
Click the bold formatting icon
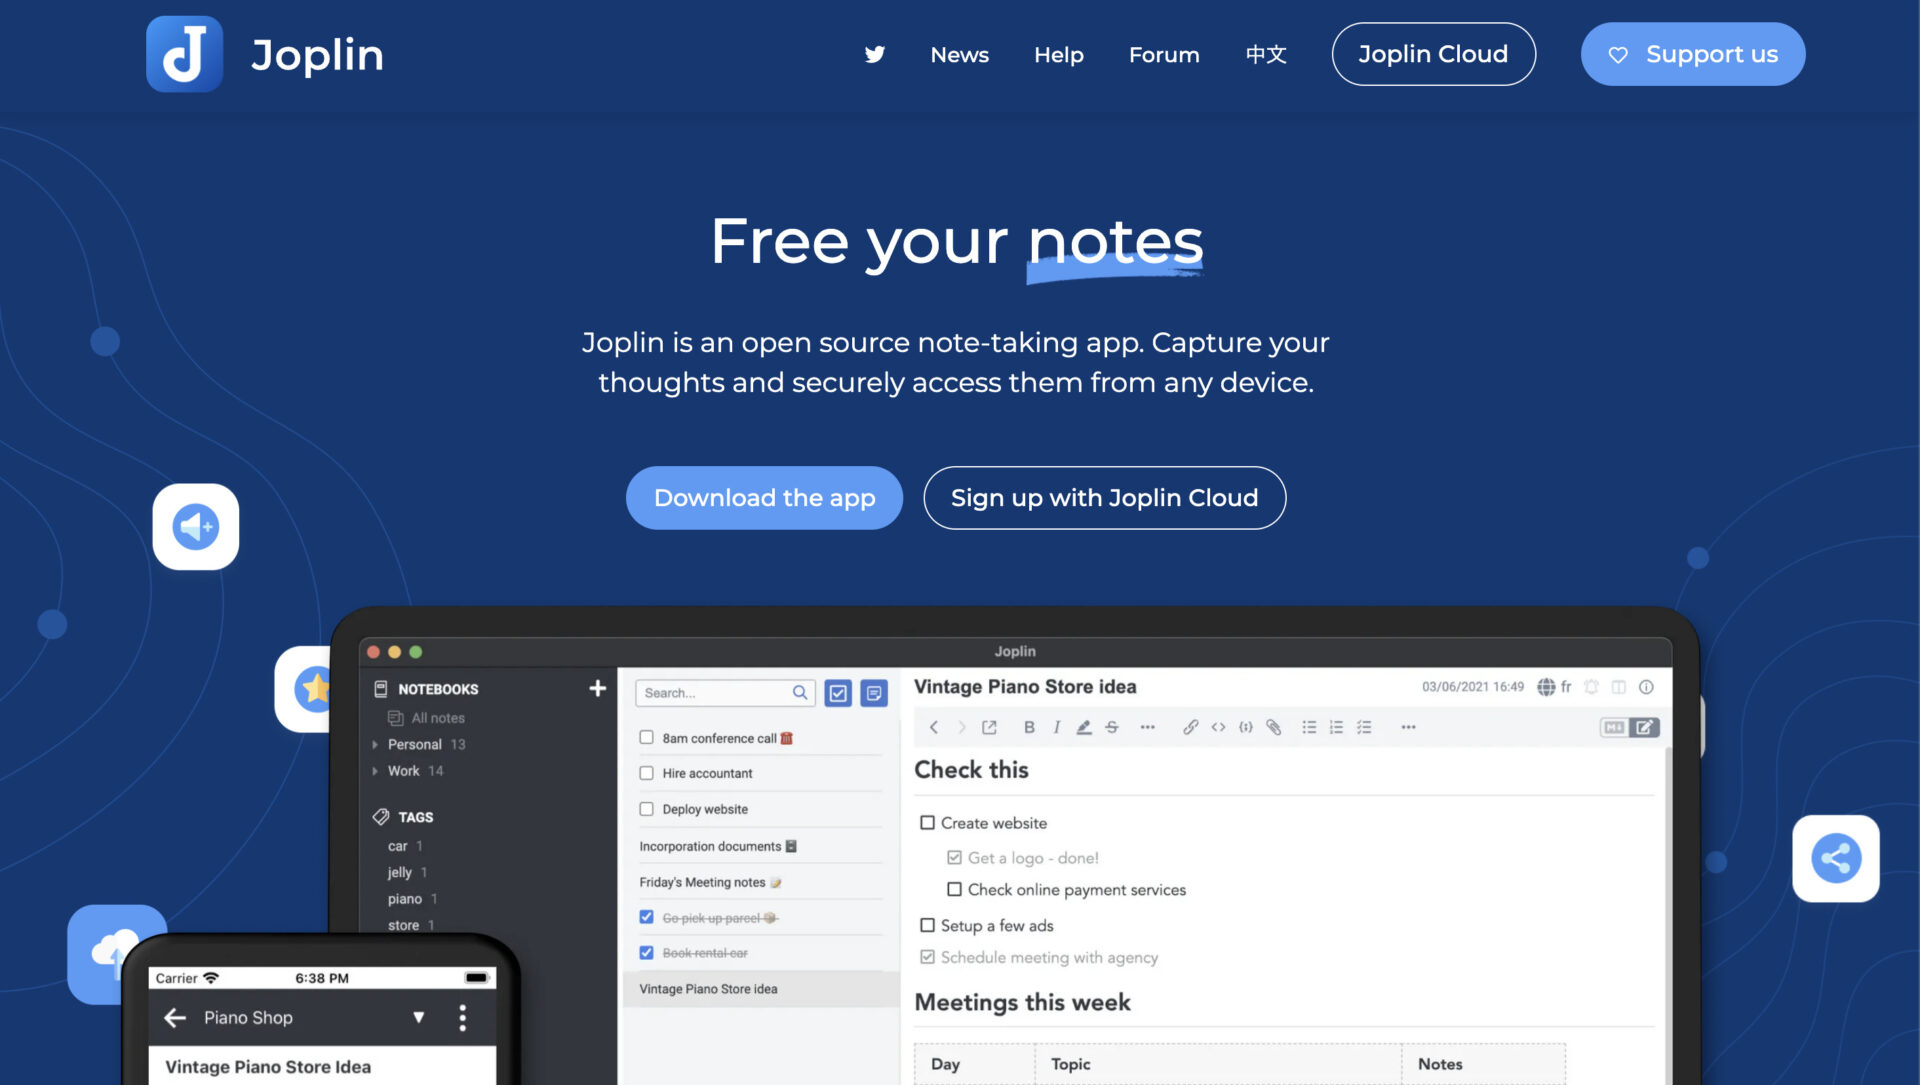click(1028, 727)
